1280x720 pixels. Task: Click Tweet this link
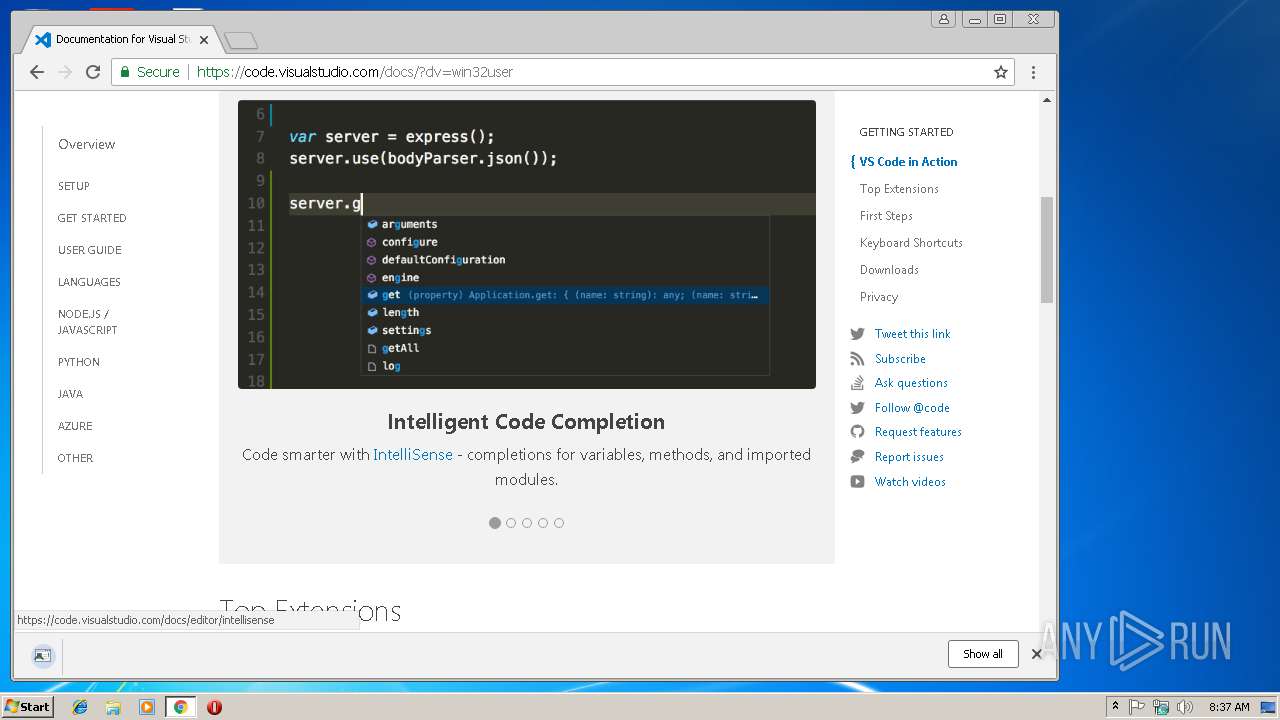[912, 334]
